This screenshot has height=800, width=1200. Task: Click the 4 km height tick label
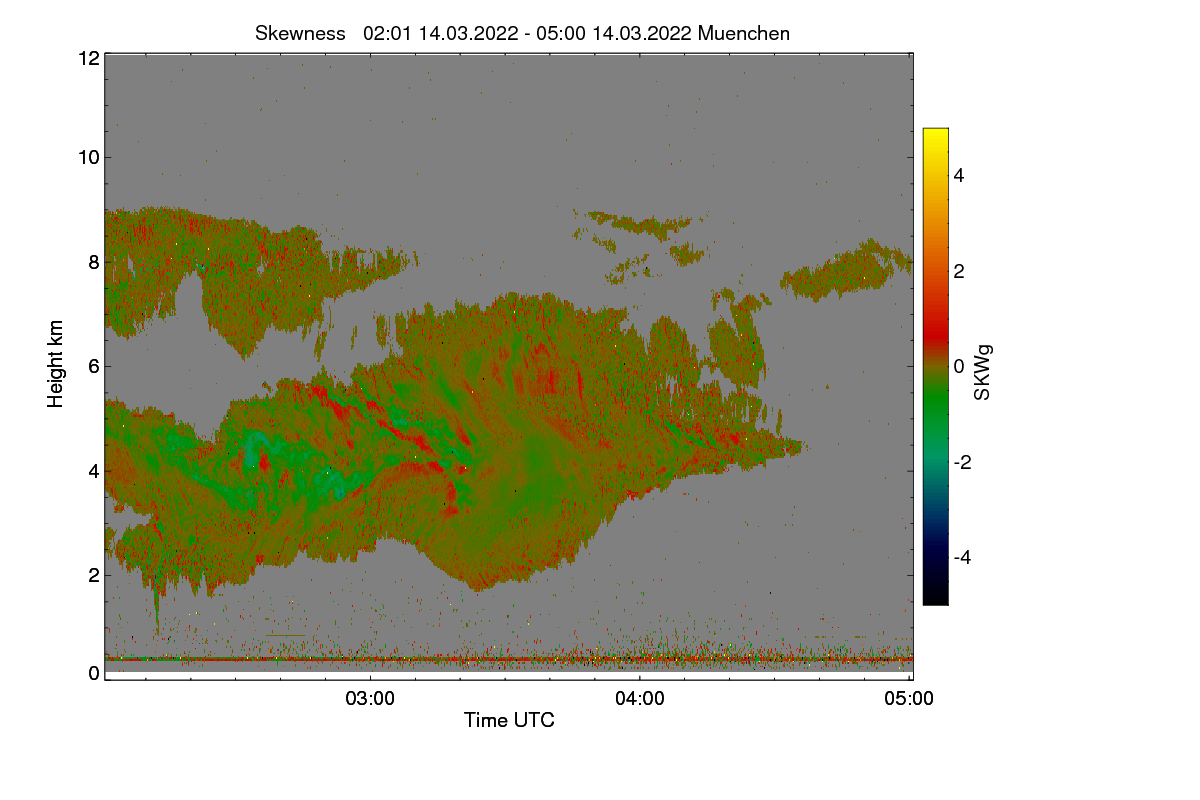pyautogui.click(x=93, y=470)
